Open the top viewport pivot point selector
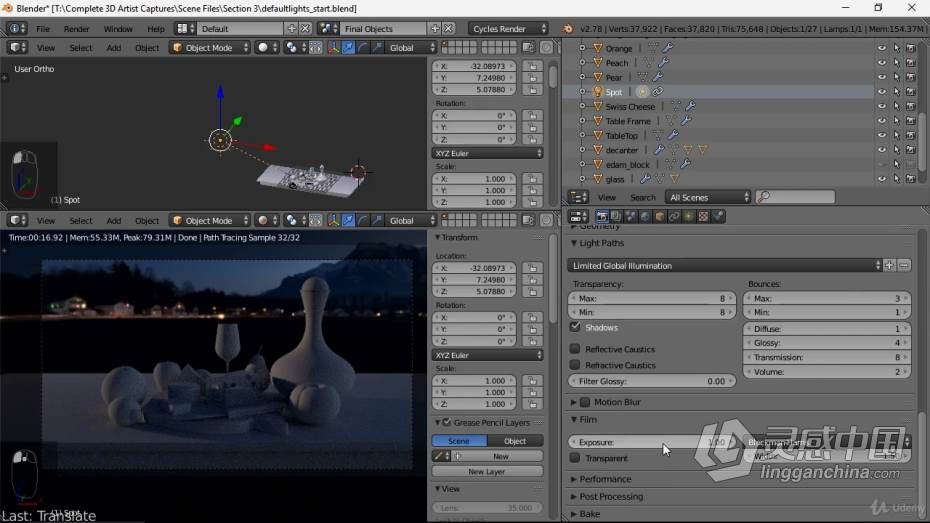The height and width of the screenshot is (523, 930). tap(294, 47)
